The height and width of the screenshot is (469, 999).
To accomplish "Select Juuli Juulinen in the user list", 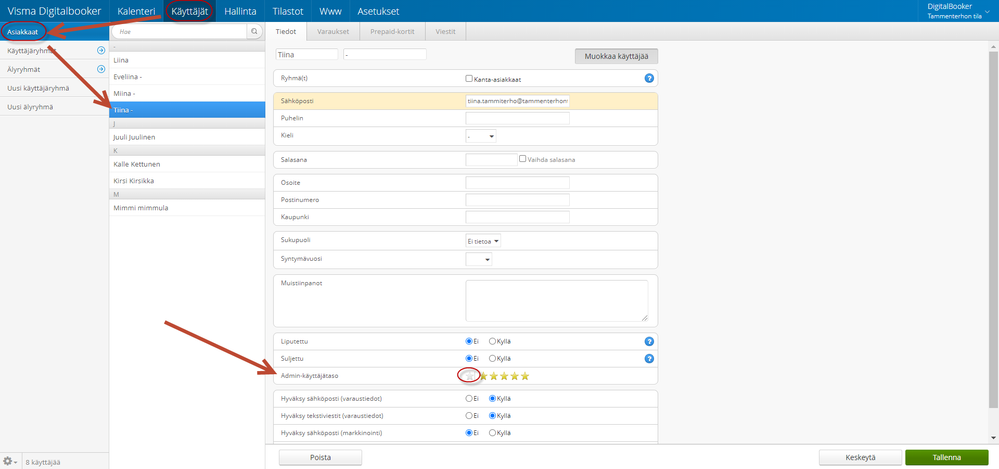I will [187, 137].
